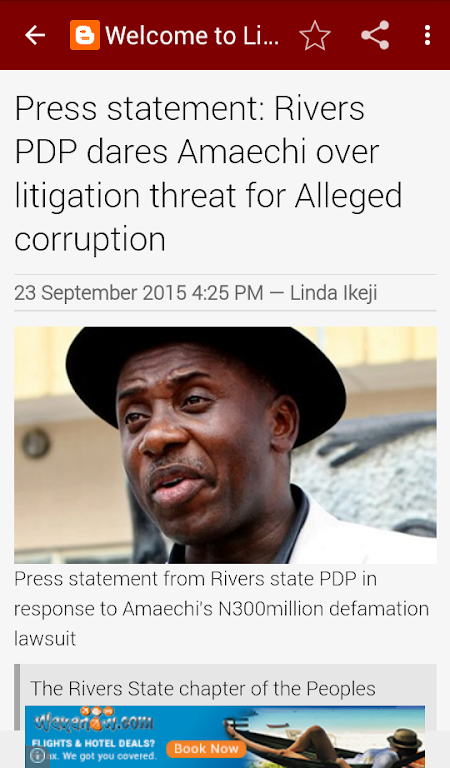Screen dimensions: 450x768
Task: Tap the gray blockquote bar beside quote
Action: pos(17,697)
